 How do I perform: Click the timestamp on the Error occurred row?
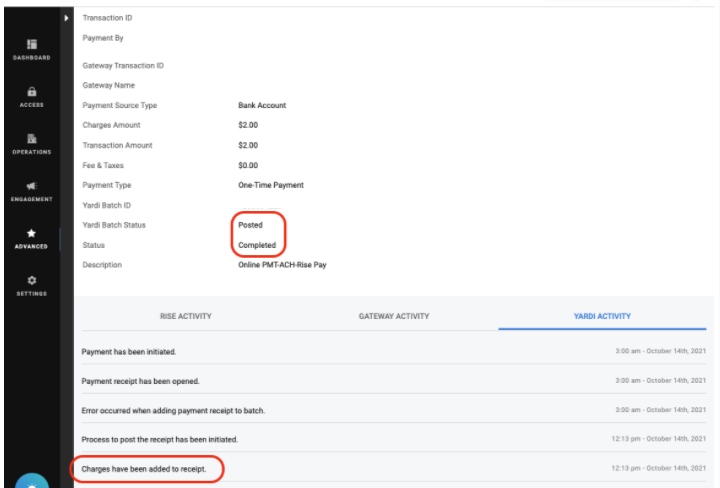660,409
